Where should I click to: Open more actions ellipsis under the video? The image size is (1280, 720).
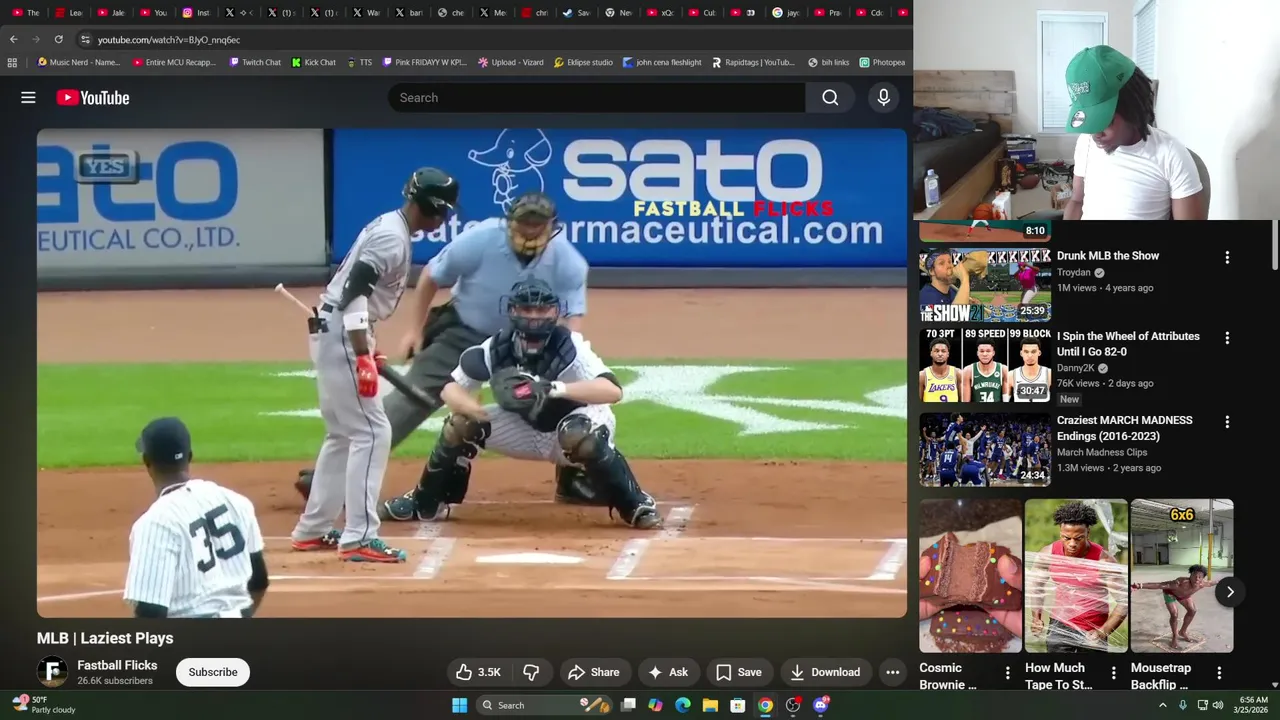tap(892, 672)
